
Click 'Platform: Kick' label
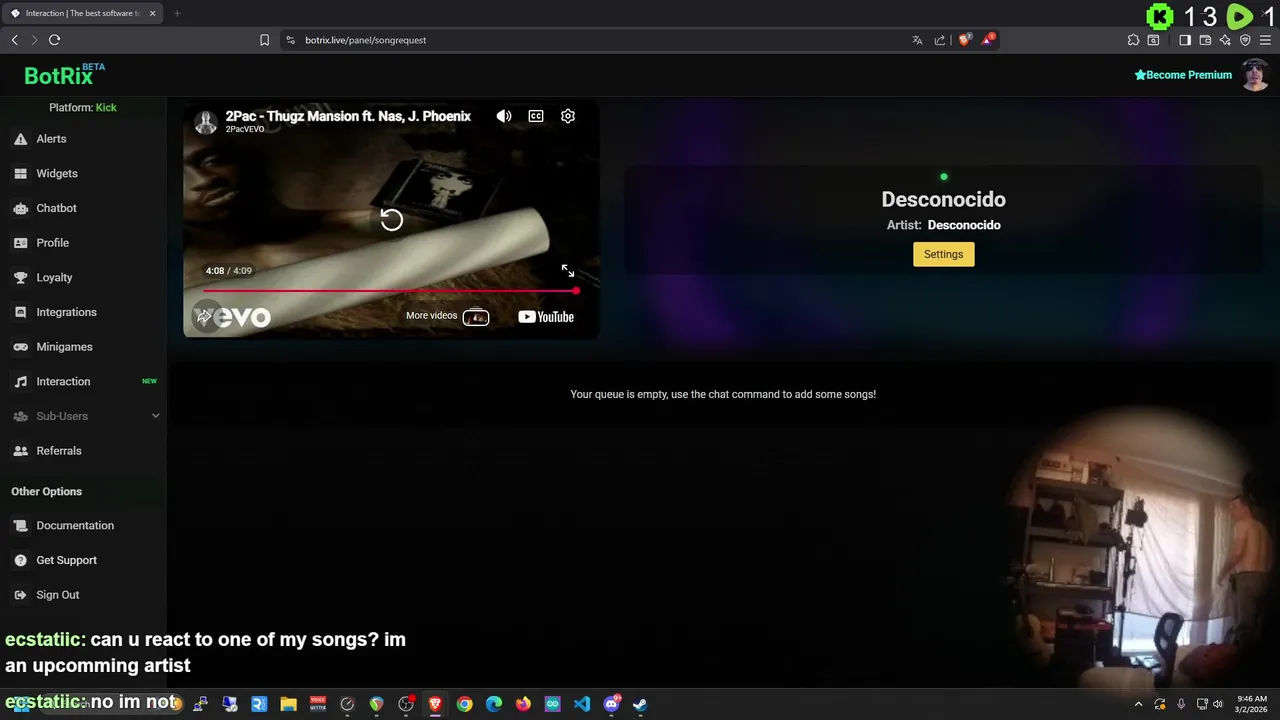83,107
